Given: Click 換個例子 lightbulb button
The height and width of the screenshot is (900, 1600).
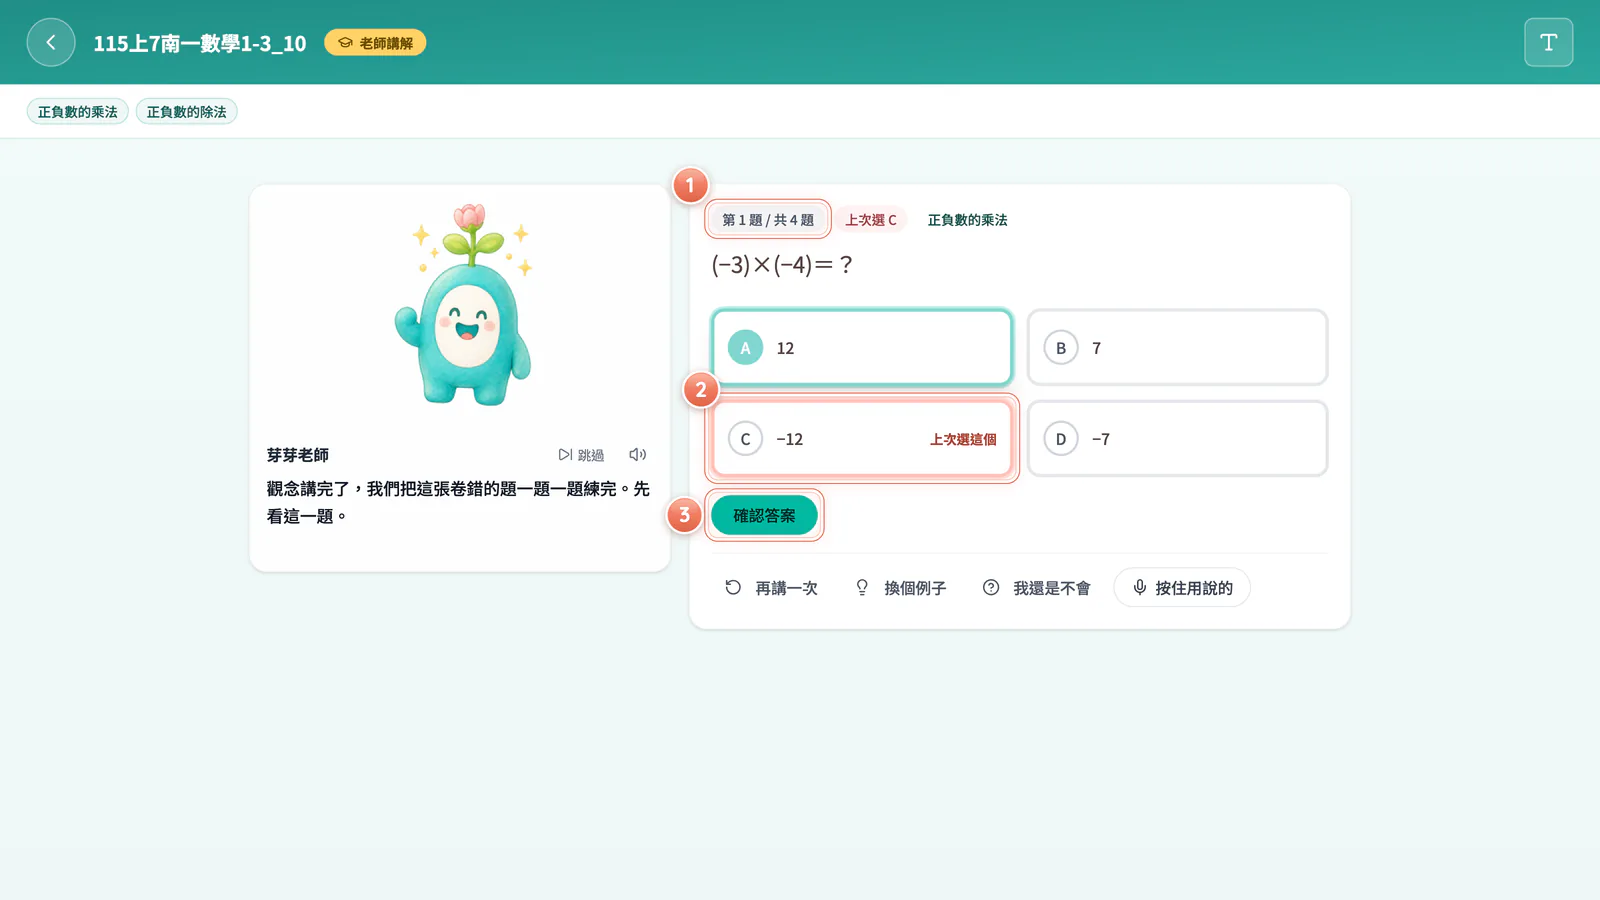Looking at the screenshot, I should 901,588.
